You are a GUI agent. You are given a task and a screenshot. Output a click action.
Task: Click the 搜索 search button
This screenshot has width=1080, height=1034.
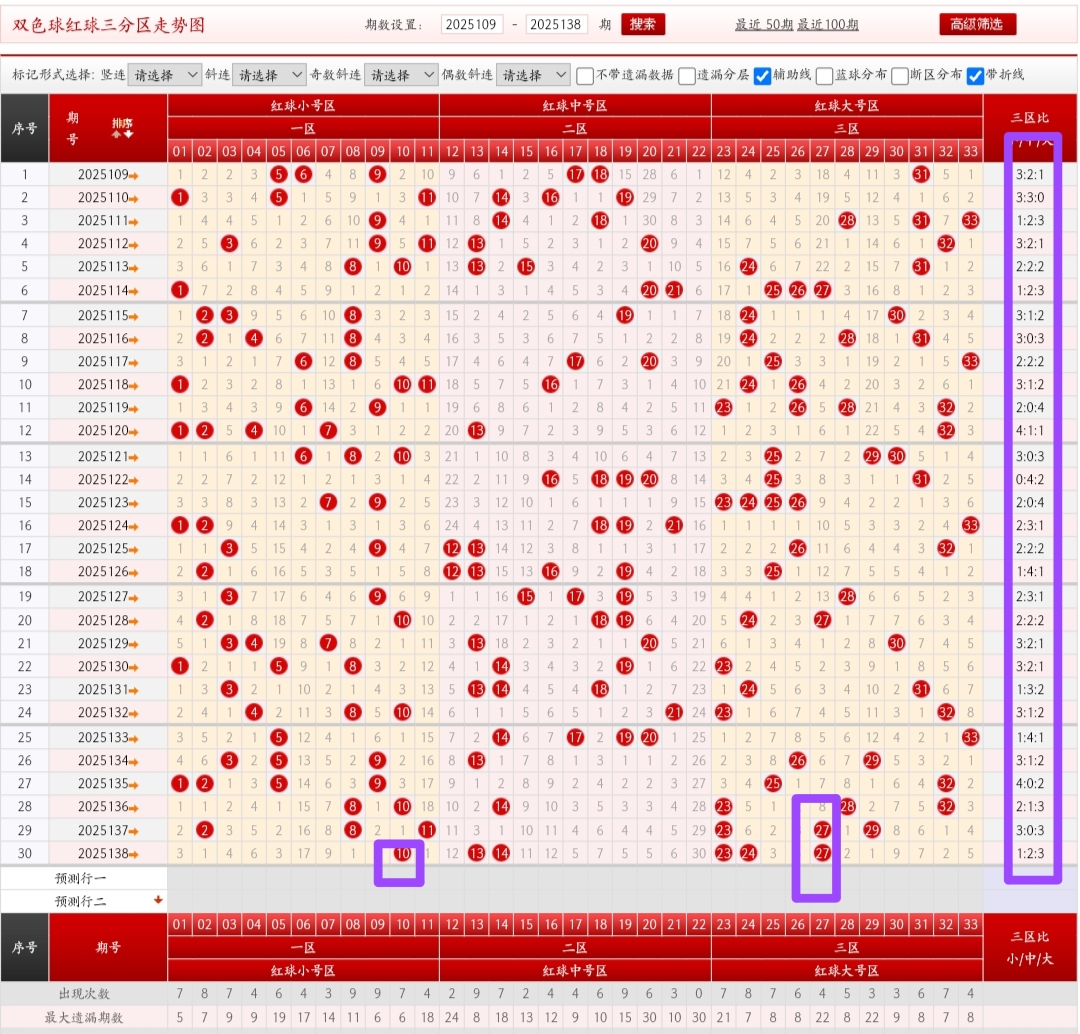pos(642,24)
